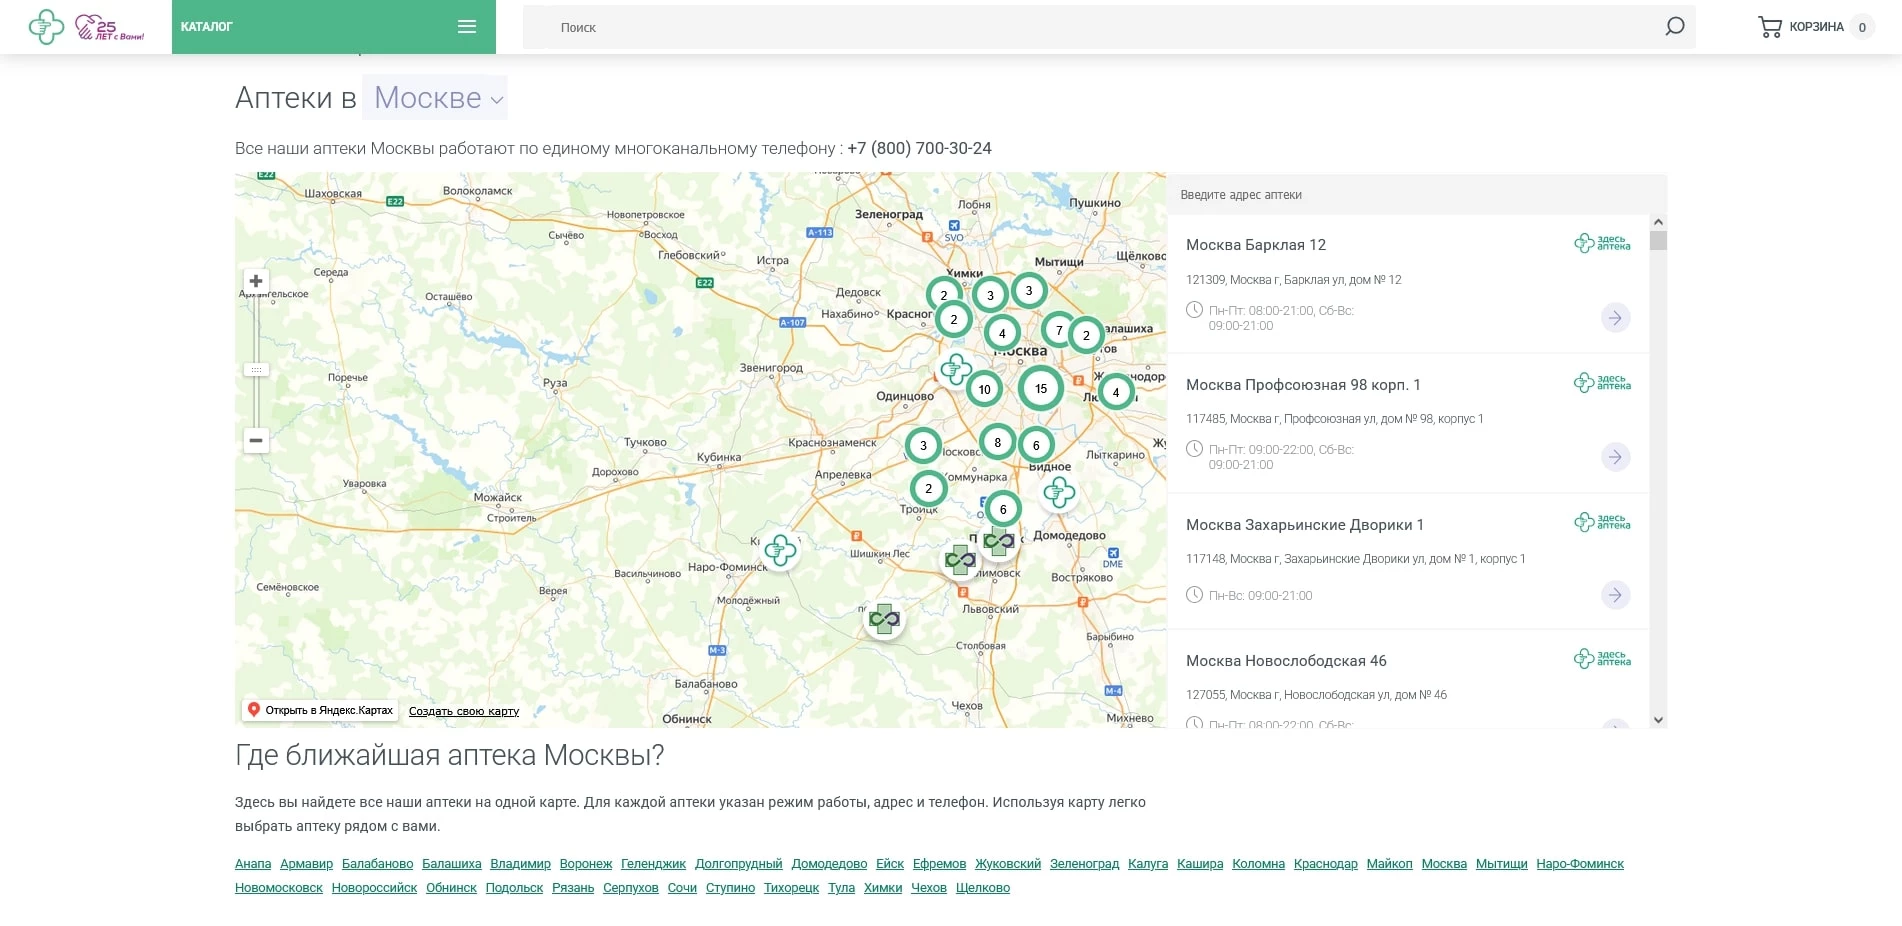1902x926 pixels.
Task: Open the shopping cart icon
Action: (1769, 27)
